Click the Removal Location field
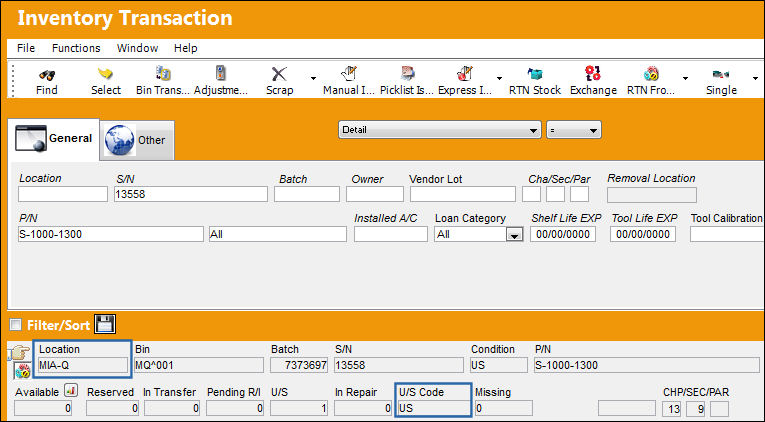 tap(652, 195)
